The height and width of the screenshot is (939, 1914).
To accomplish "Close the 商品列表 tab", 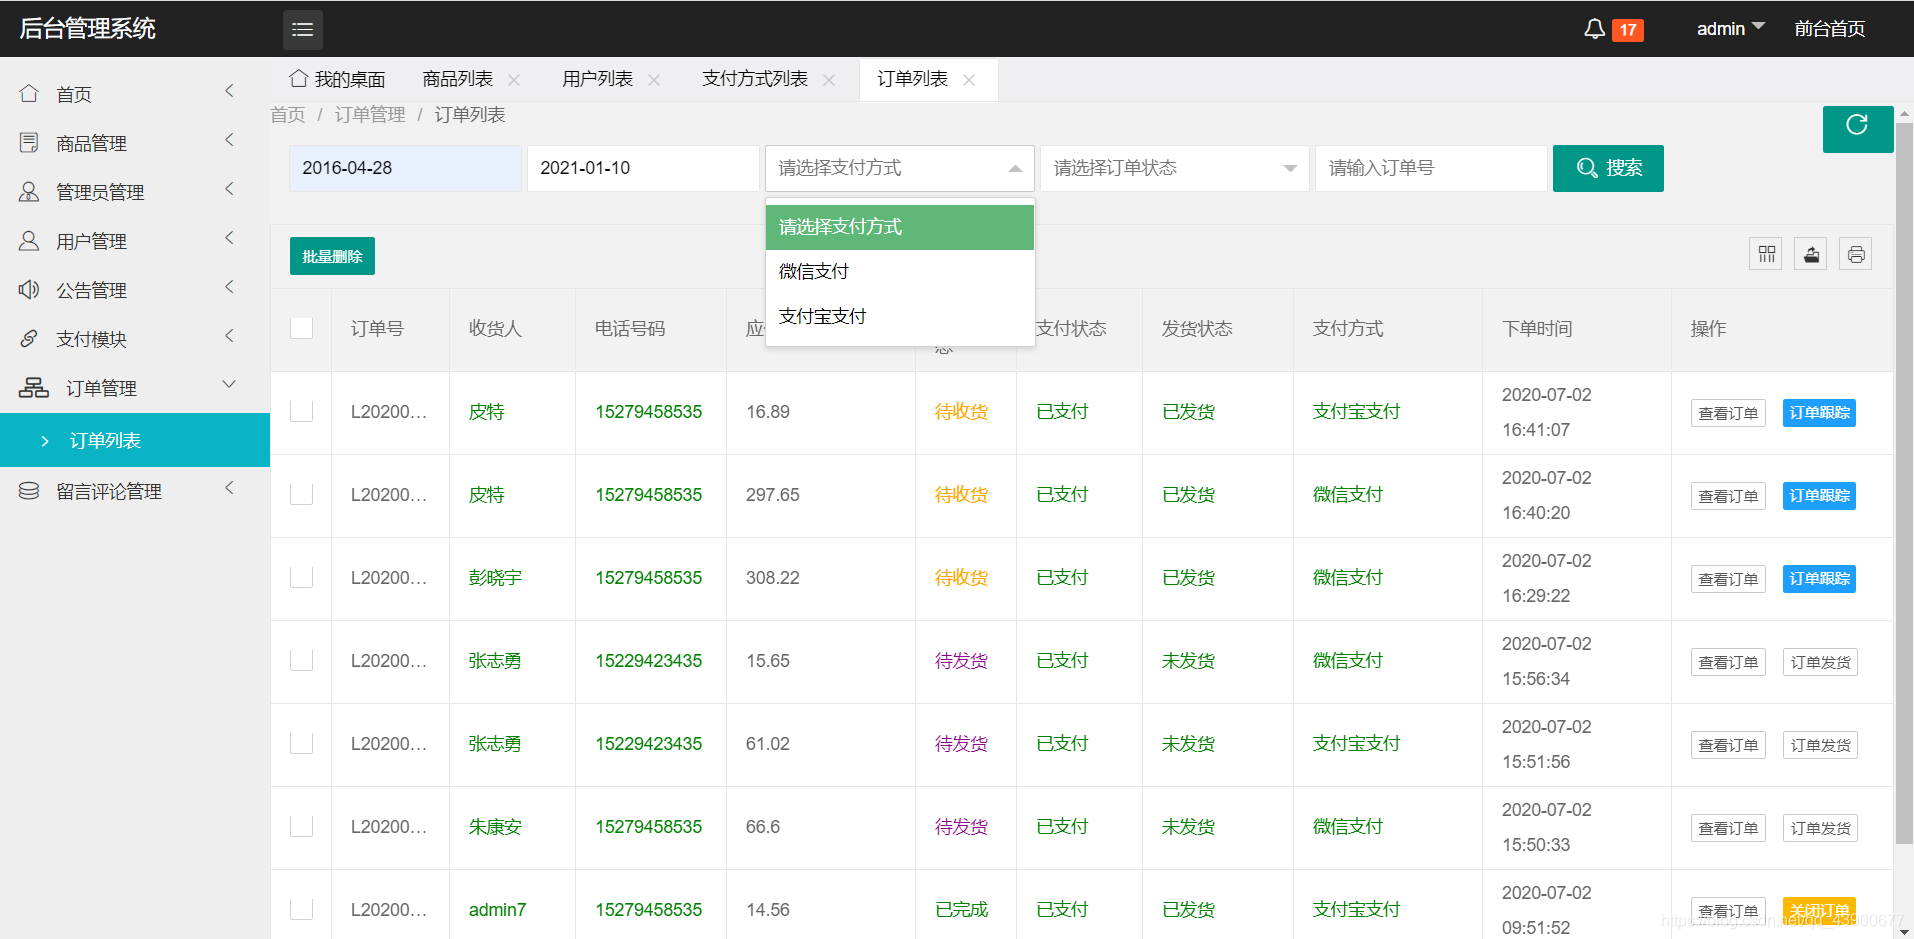I will click(514, 80).
